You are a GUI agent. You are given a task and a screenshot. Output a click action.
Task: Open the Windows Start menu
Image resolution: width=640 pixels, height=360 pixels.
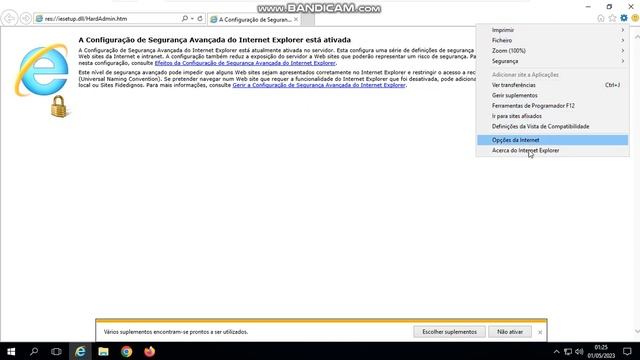point(11,351)
